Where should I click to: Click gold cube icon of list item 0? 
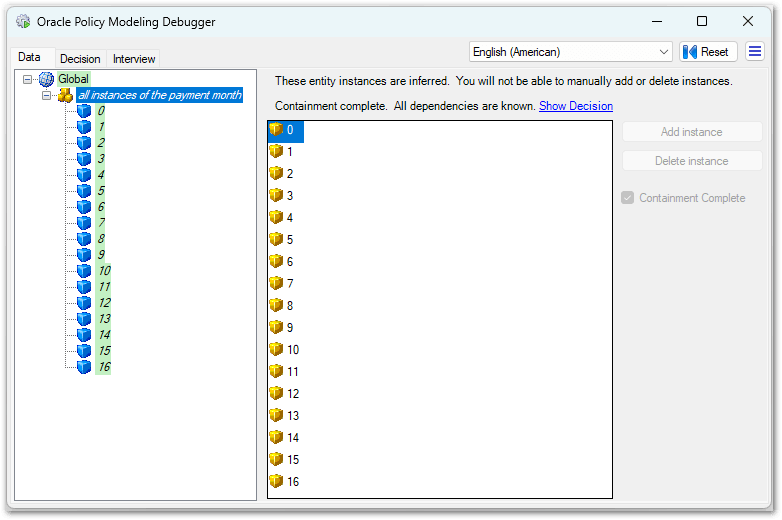click(x=276, y=130)
